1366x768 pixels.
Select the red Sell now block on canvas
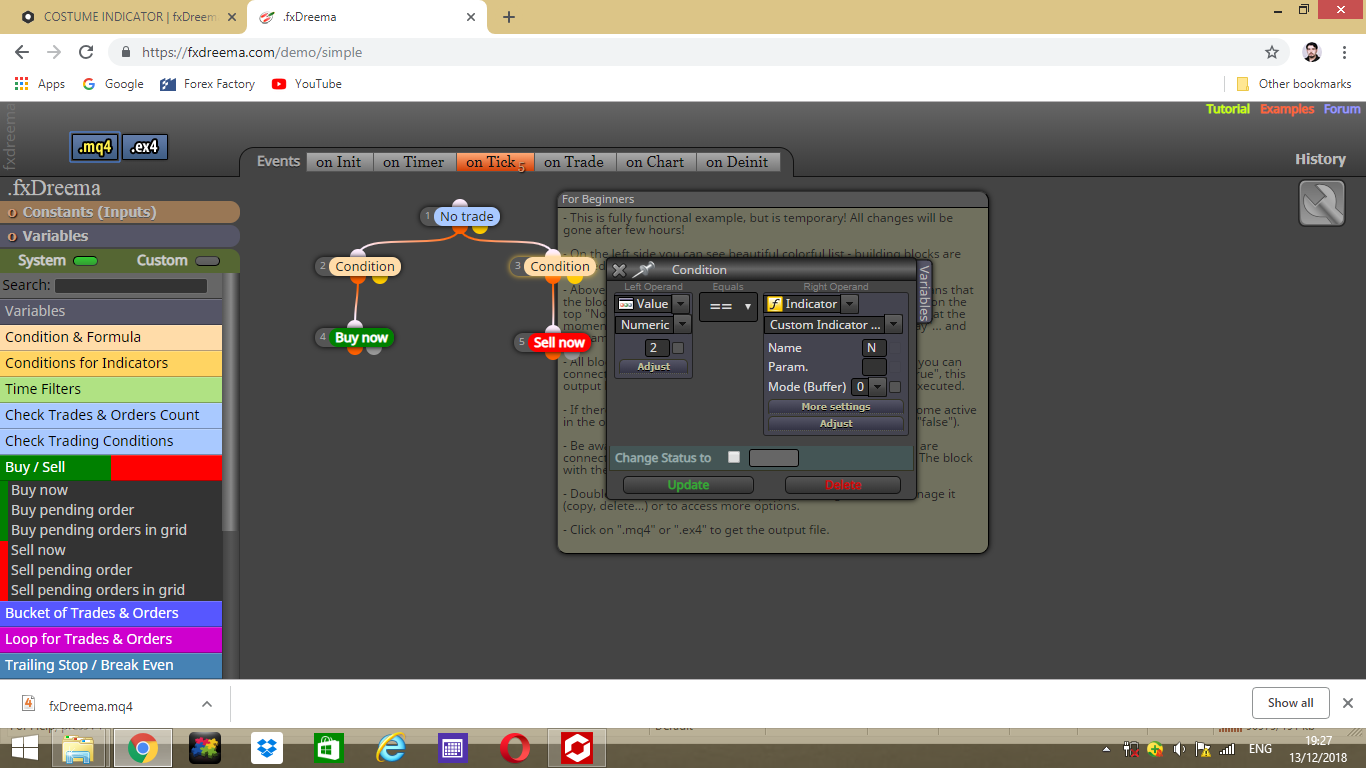point(559,342)
